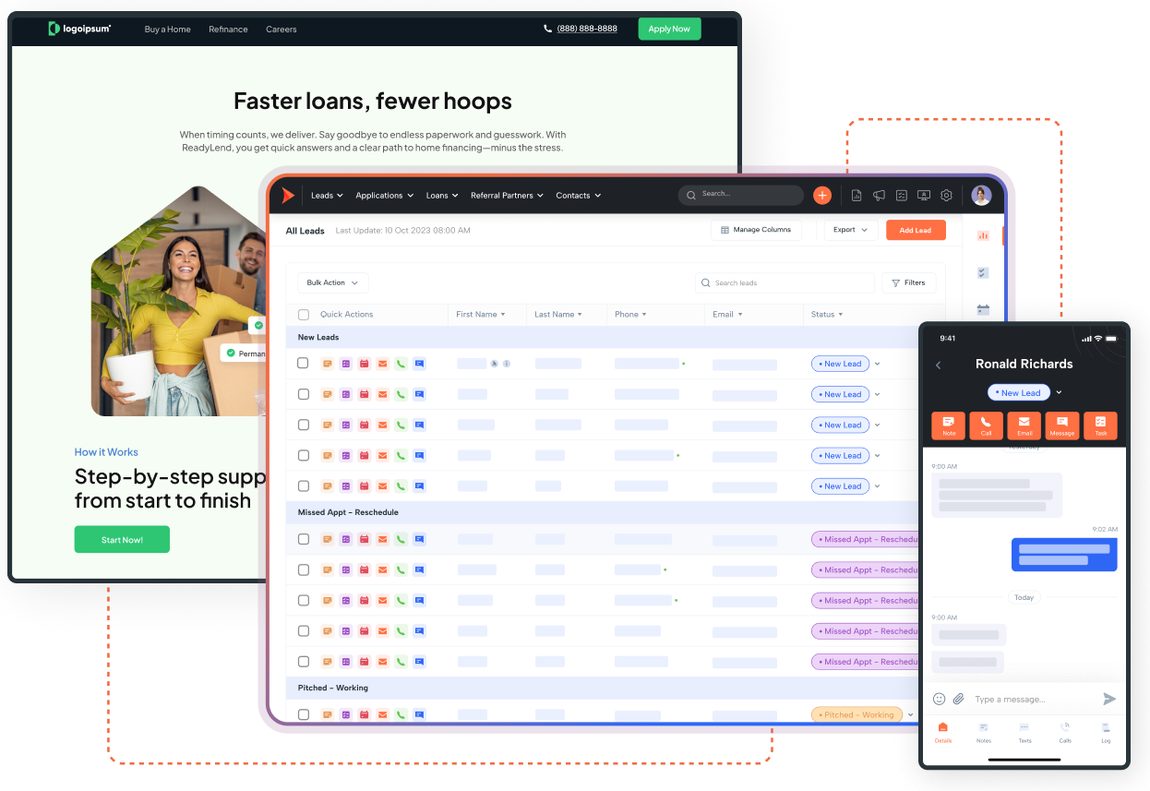Open the bar chart icon in right sidebar

pos(984,235)
